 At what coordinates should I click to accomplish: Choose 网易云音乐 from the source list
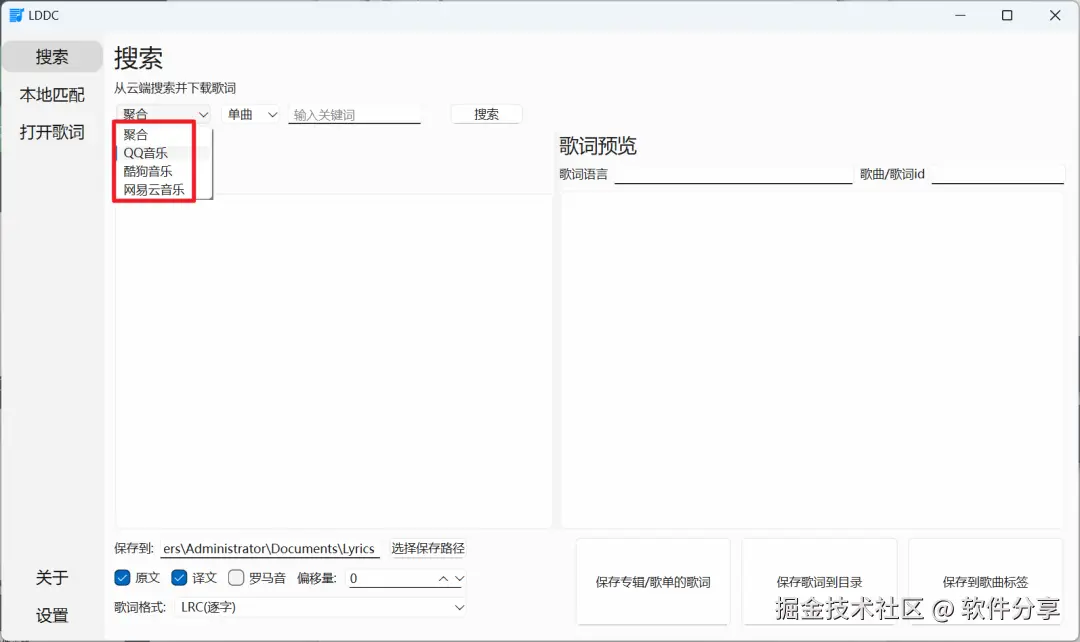(164, 189)
